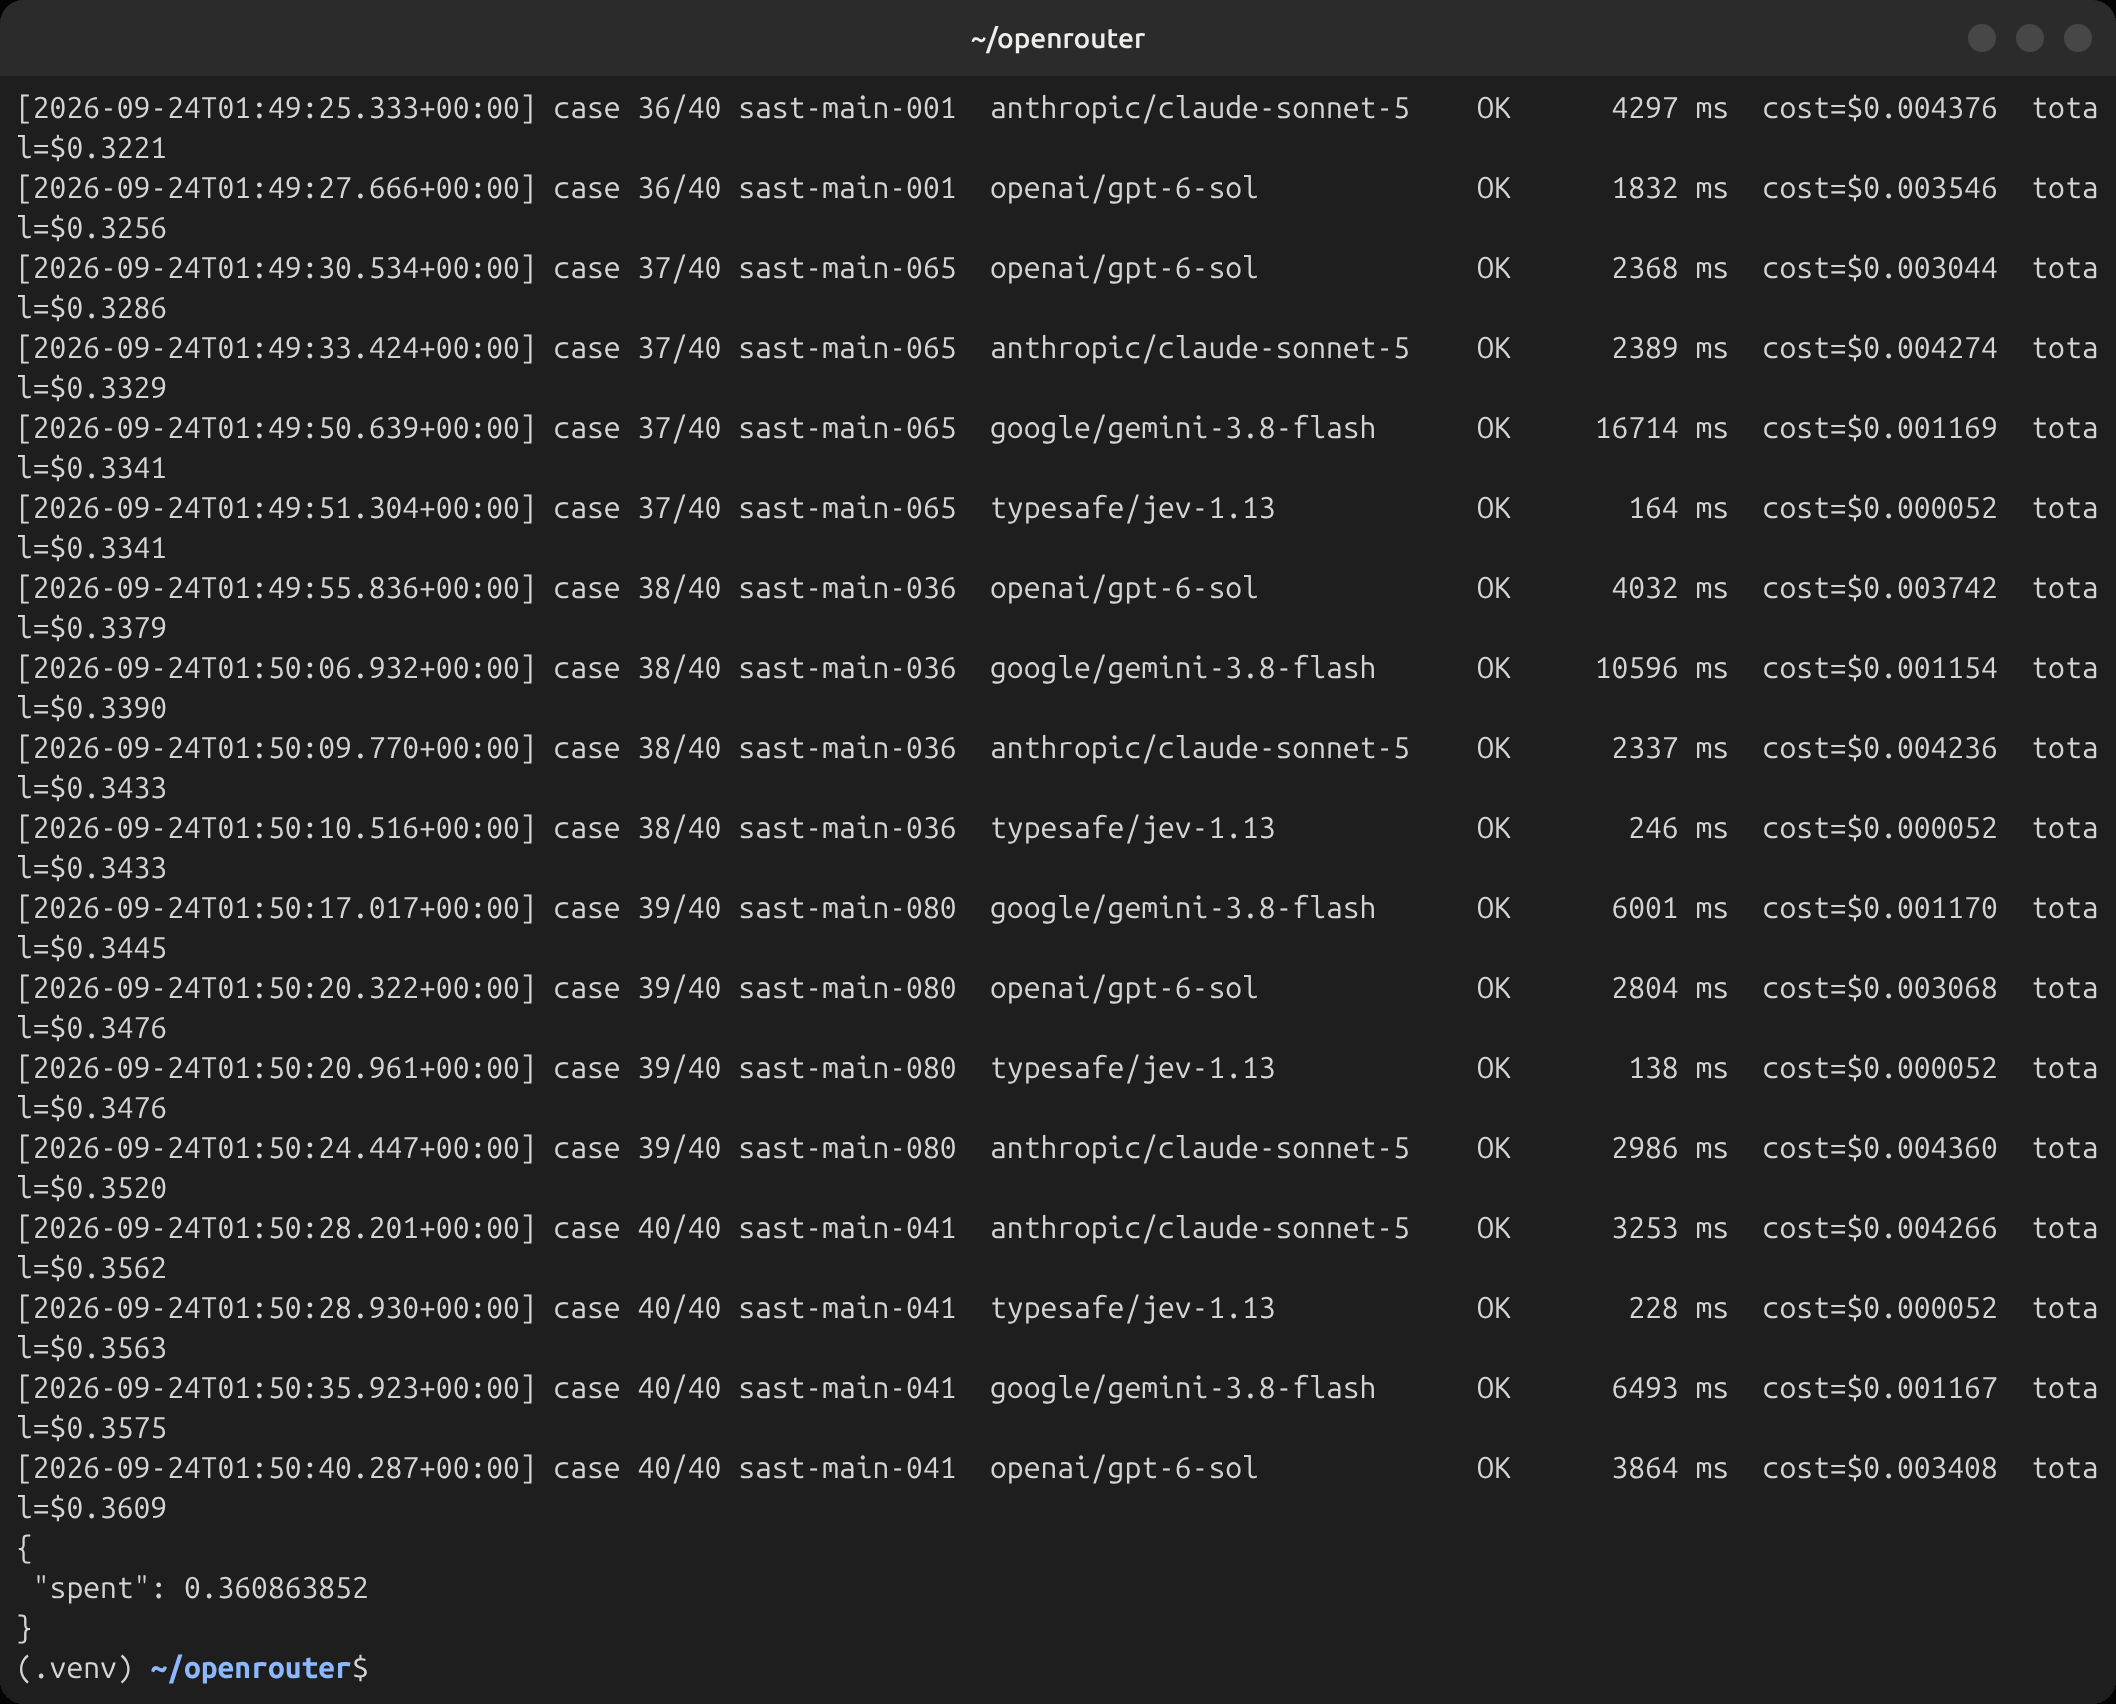This screenshot has height=1704, width=2116.
Task: Click the cost value "cost=$0.001170"
Action: click(x=1879, y=908)
